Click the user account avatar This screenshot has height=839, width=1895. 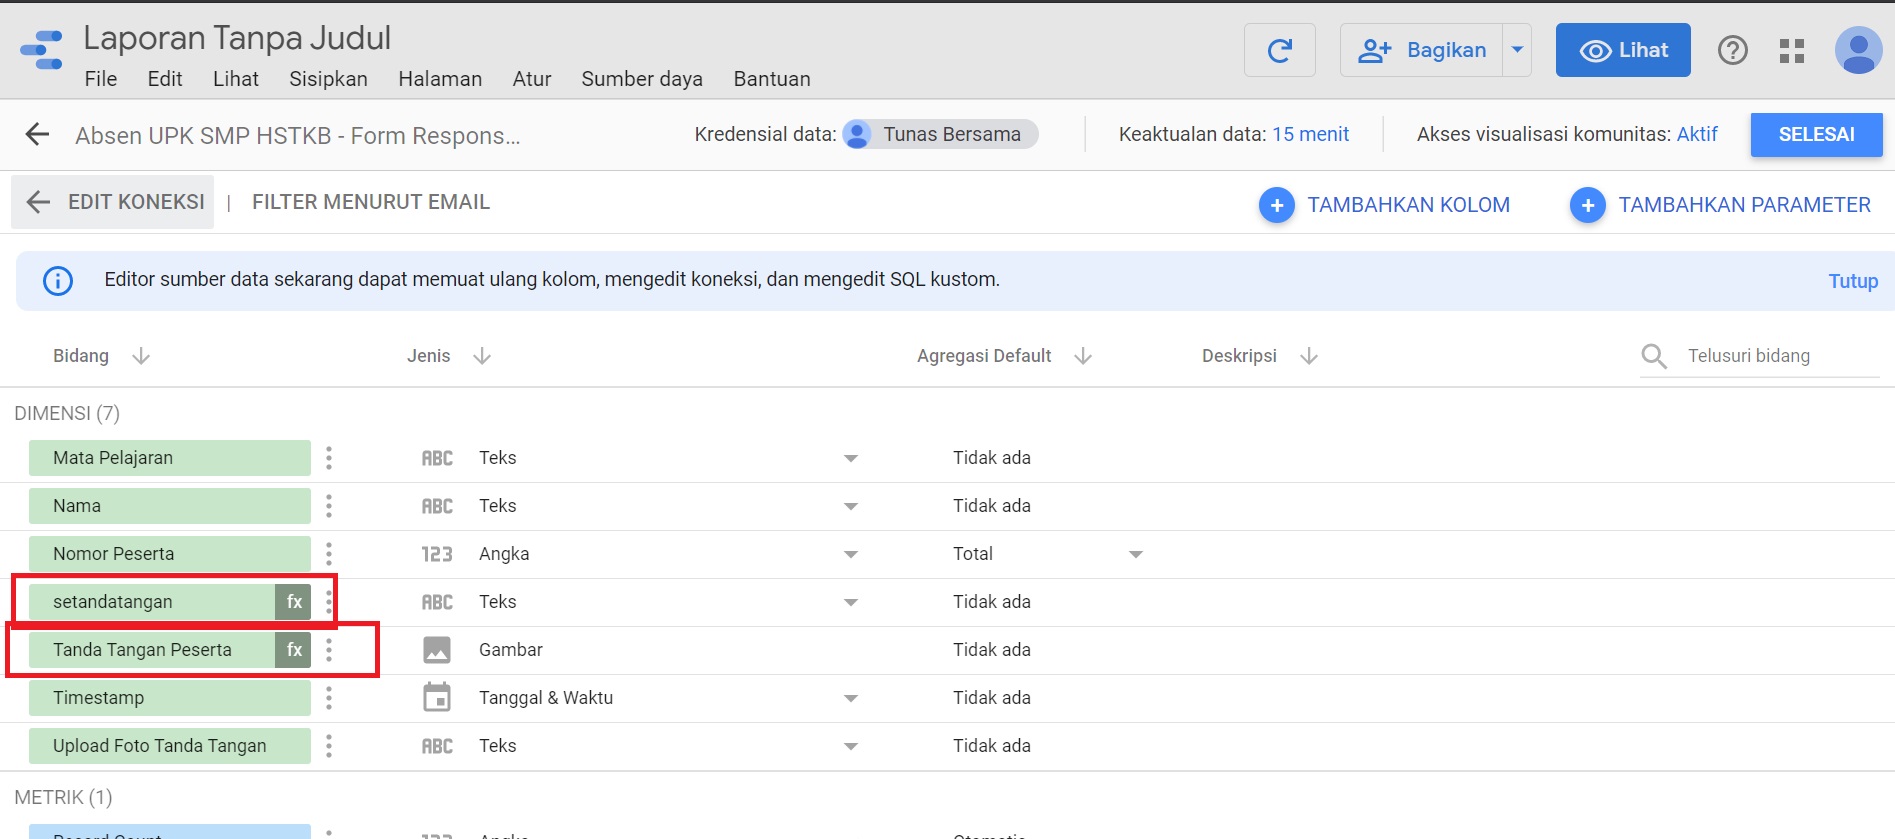click(x=1858, y=50)
